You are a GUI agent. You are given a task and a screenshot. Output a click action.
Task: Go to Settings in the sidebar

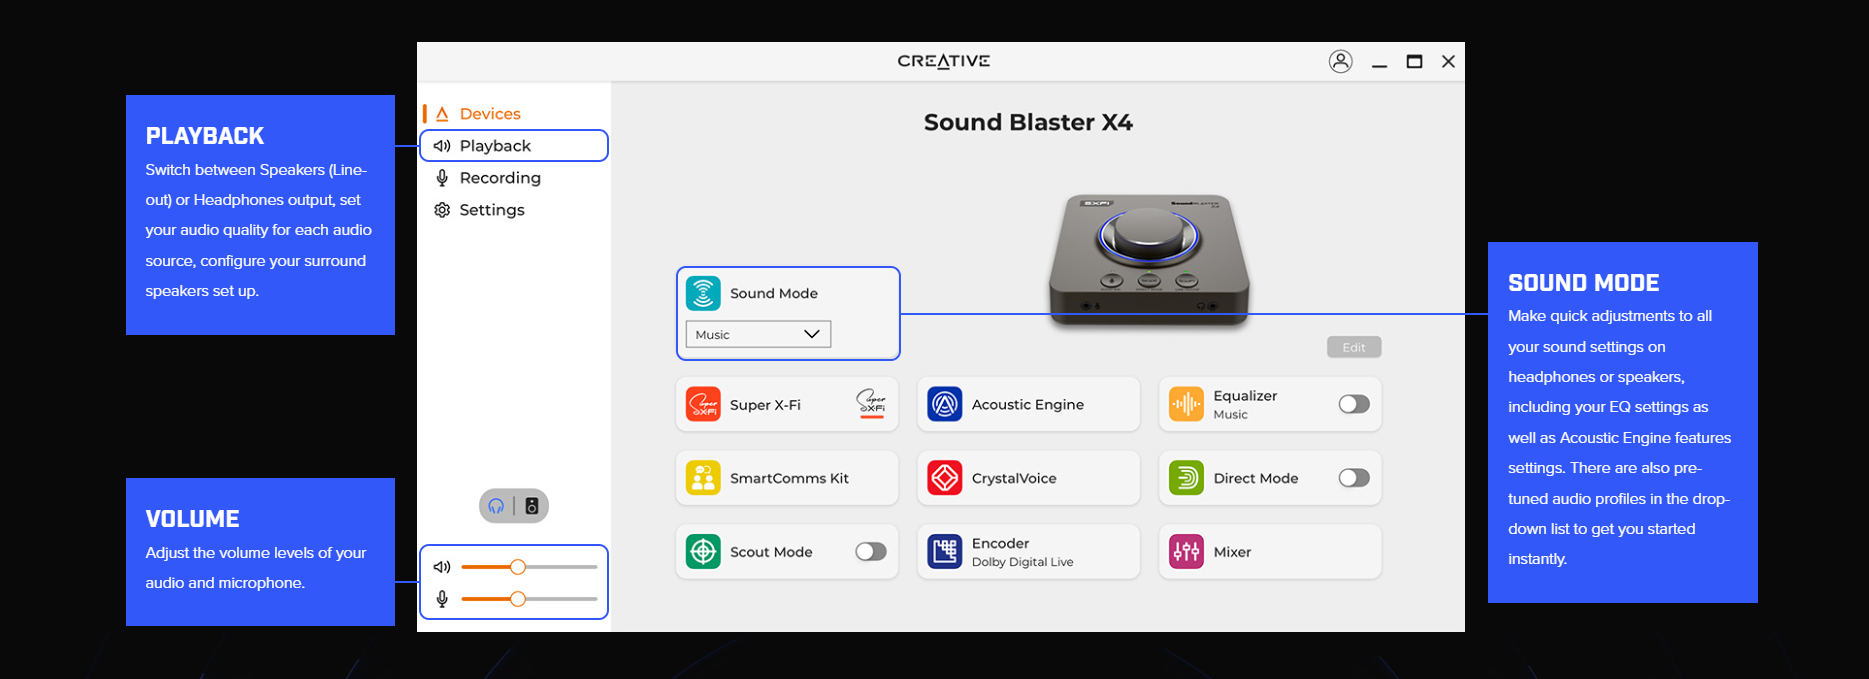[x=491, y=210]
